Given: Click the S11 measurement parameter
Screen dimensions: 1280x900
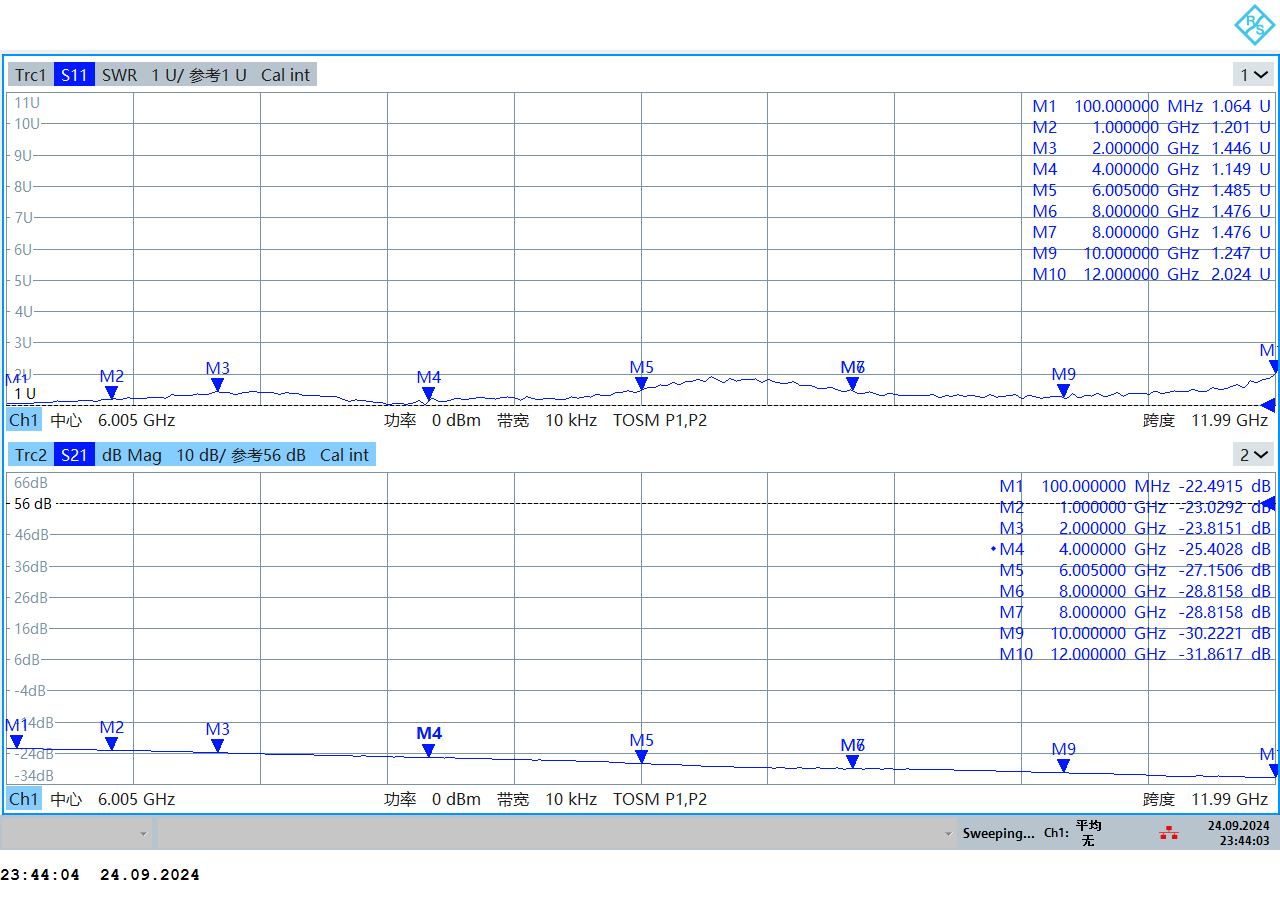Looking at the screenshot, I should pos(74,75).
